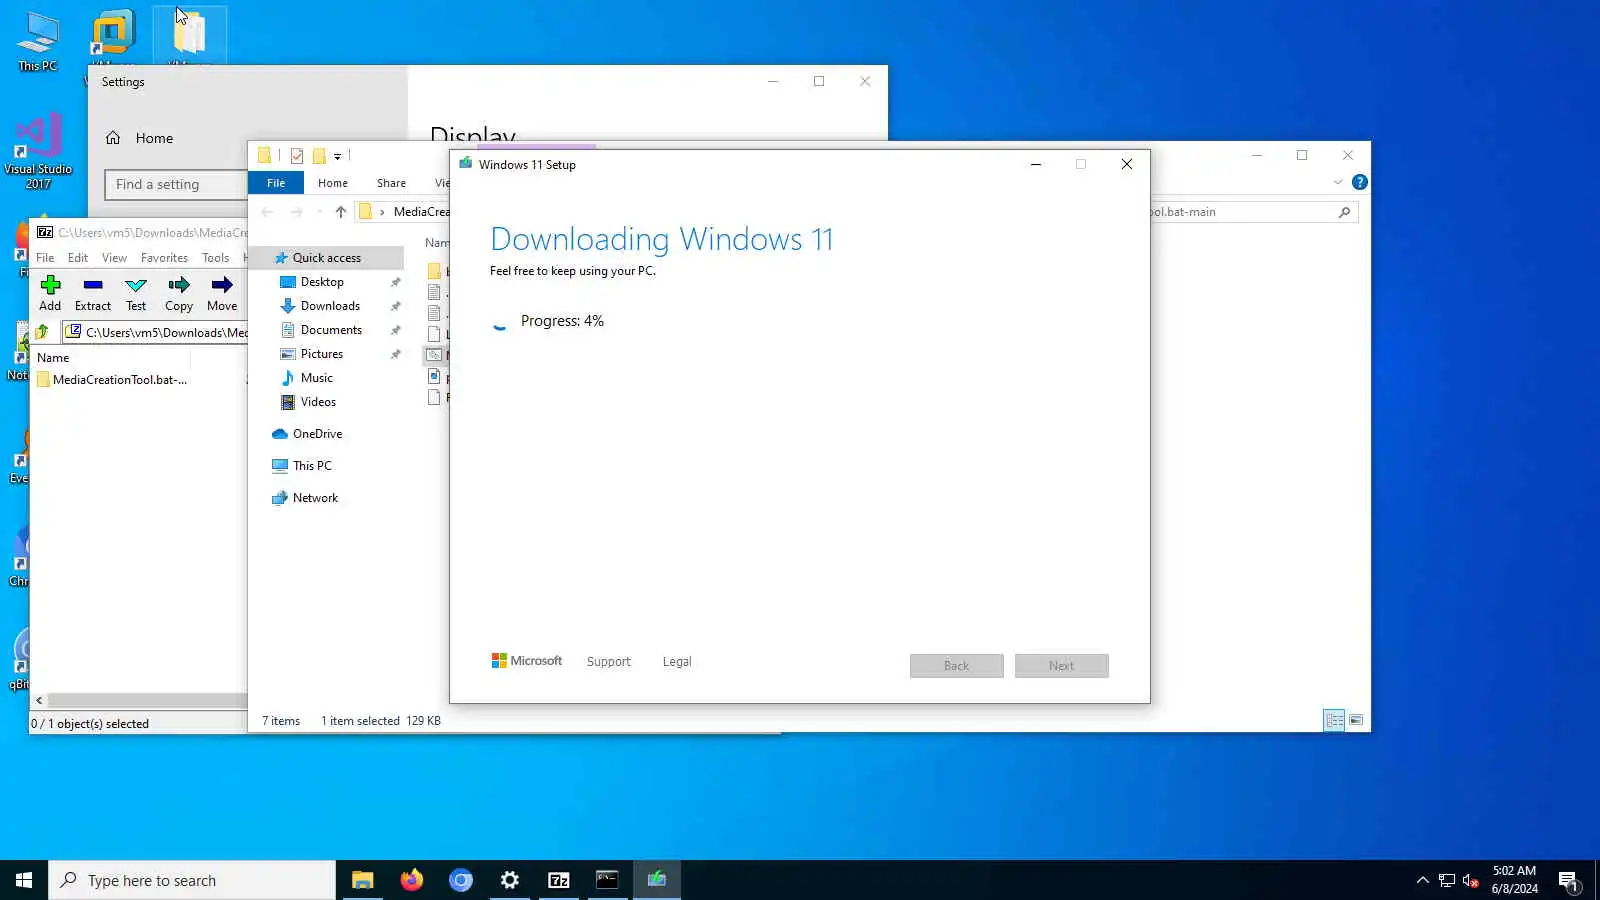This screenshot has height=900, width=1600.
Task: Click the Back button in Windows 11 Setup
Action: pos(957,666)
